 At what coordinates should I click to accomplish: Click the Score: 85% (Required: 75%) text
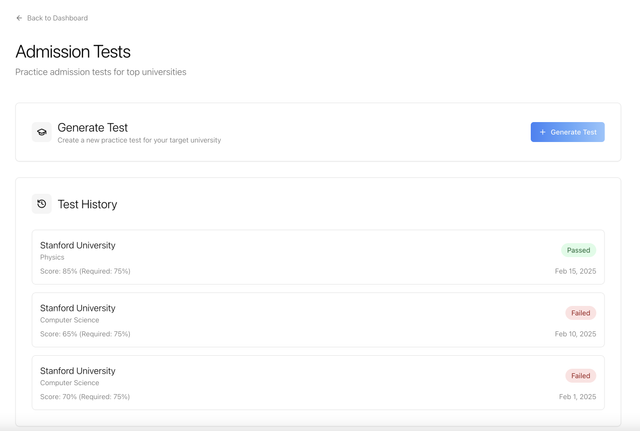point(85,271)
